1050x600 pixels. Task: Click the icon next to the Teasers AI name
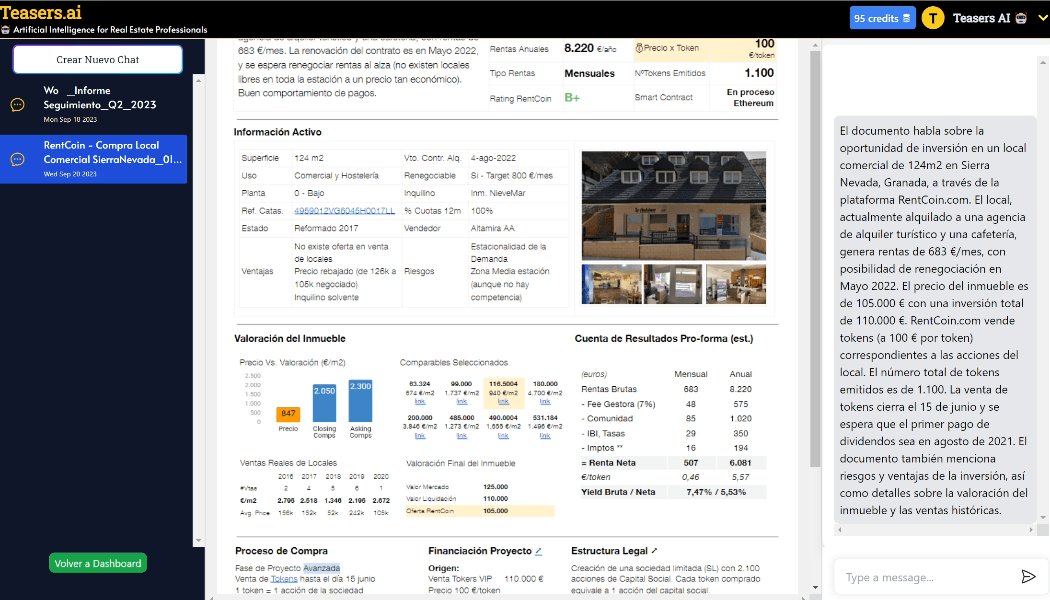tap(1021, 18)
